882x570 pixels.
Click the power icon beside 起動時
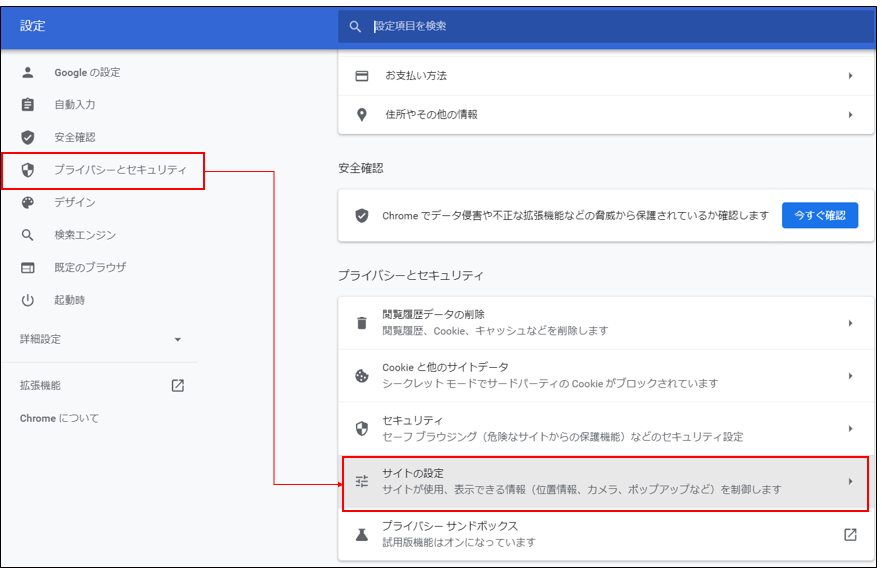coord(28,300)
